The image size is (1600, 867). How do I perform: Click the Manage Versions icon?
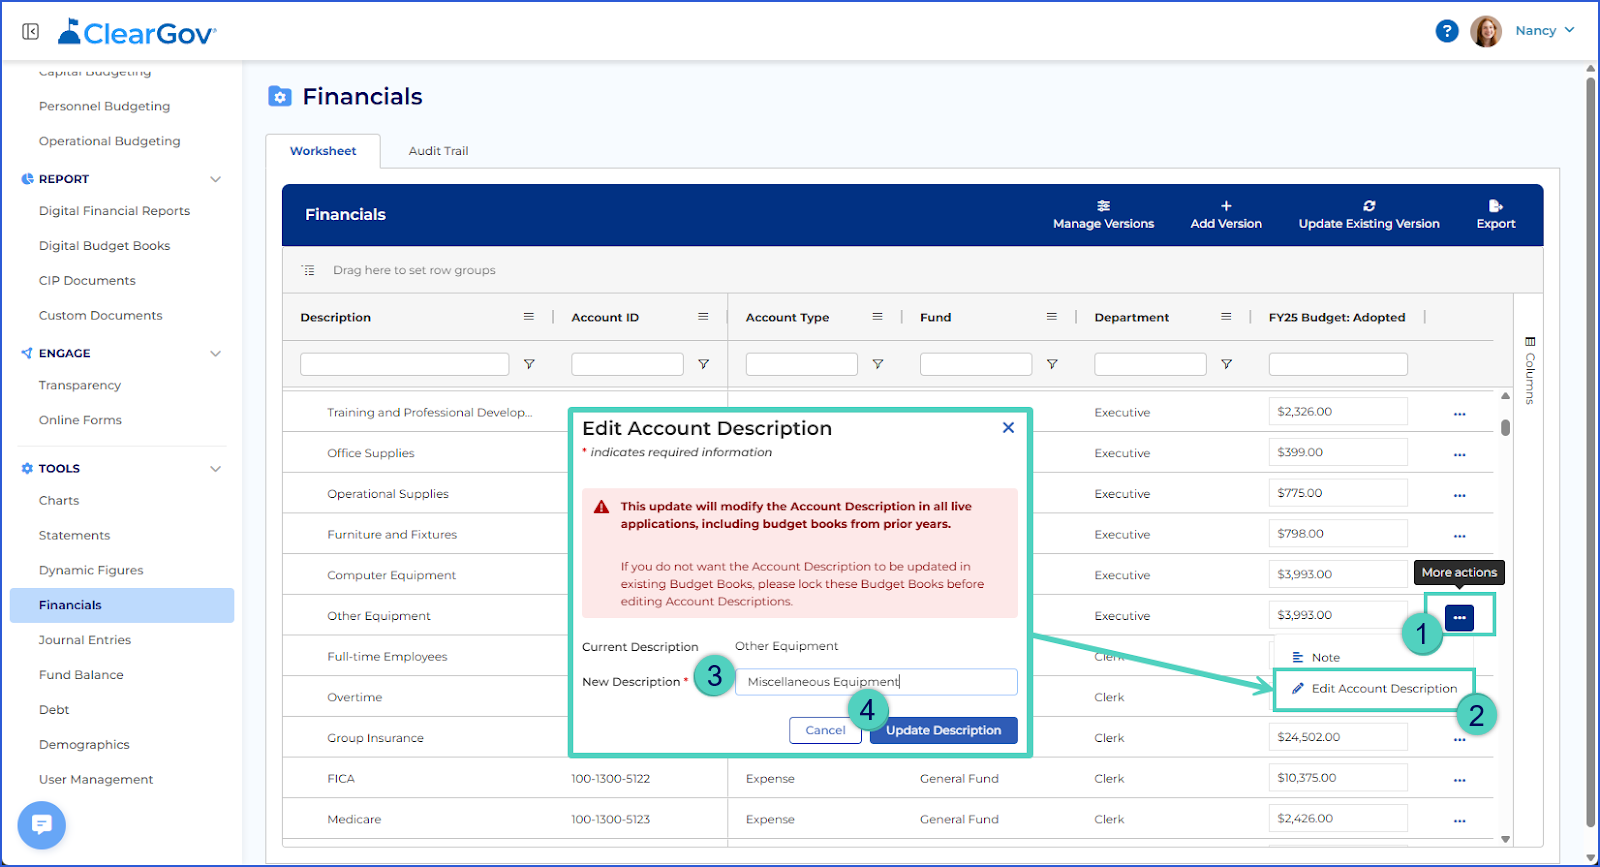(1103, 206)
